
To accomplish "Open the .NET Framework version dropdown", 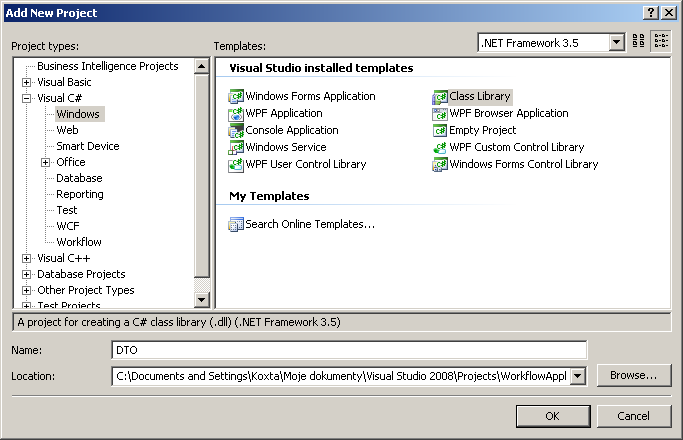I will pos(616,42).
